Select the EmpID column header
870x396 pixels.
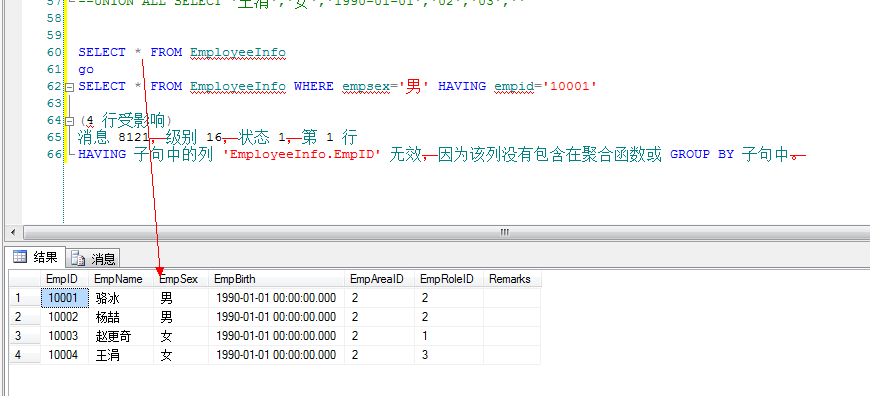[65, 279]
